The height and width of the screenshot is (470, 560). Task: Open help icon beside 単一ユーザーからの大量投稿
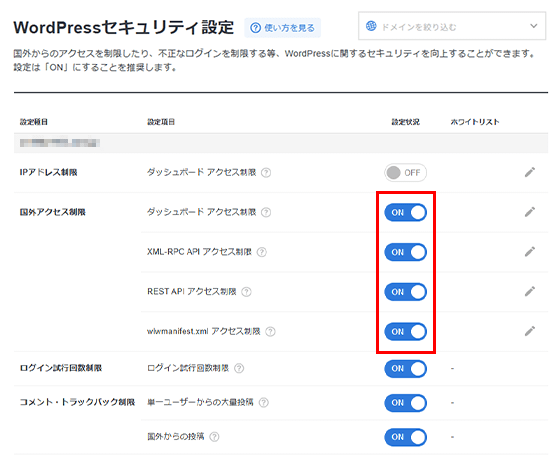point(264,403)
